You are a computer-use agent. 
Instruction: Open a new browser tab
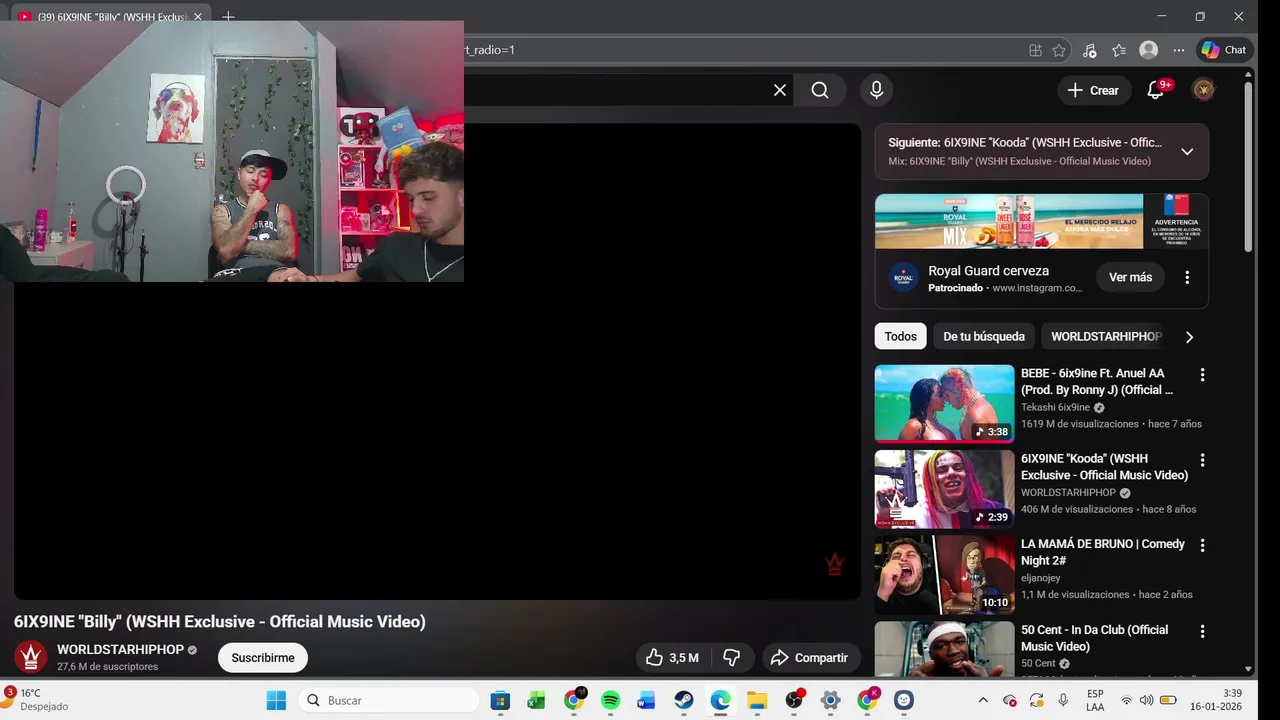[x=228, y=17]
